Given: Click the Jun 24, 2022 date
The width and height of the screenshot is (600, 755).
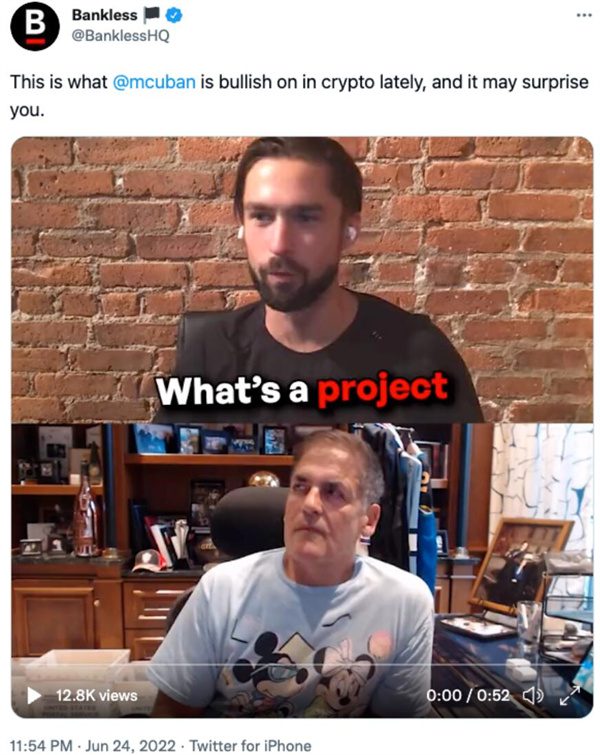Looking at the screenshot, I should point(130,745).
